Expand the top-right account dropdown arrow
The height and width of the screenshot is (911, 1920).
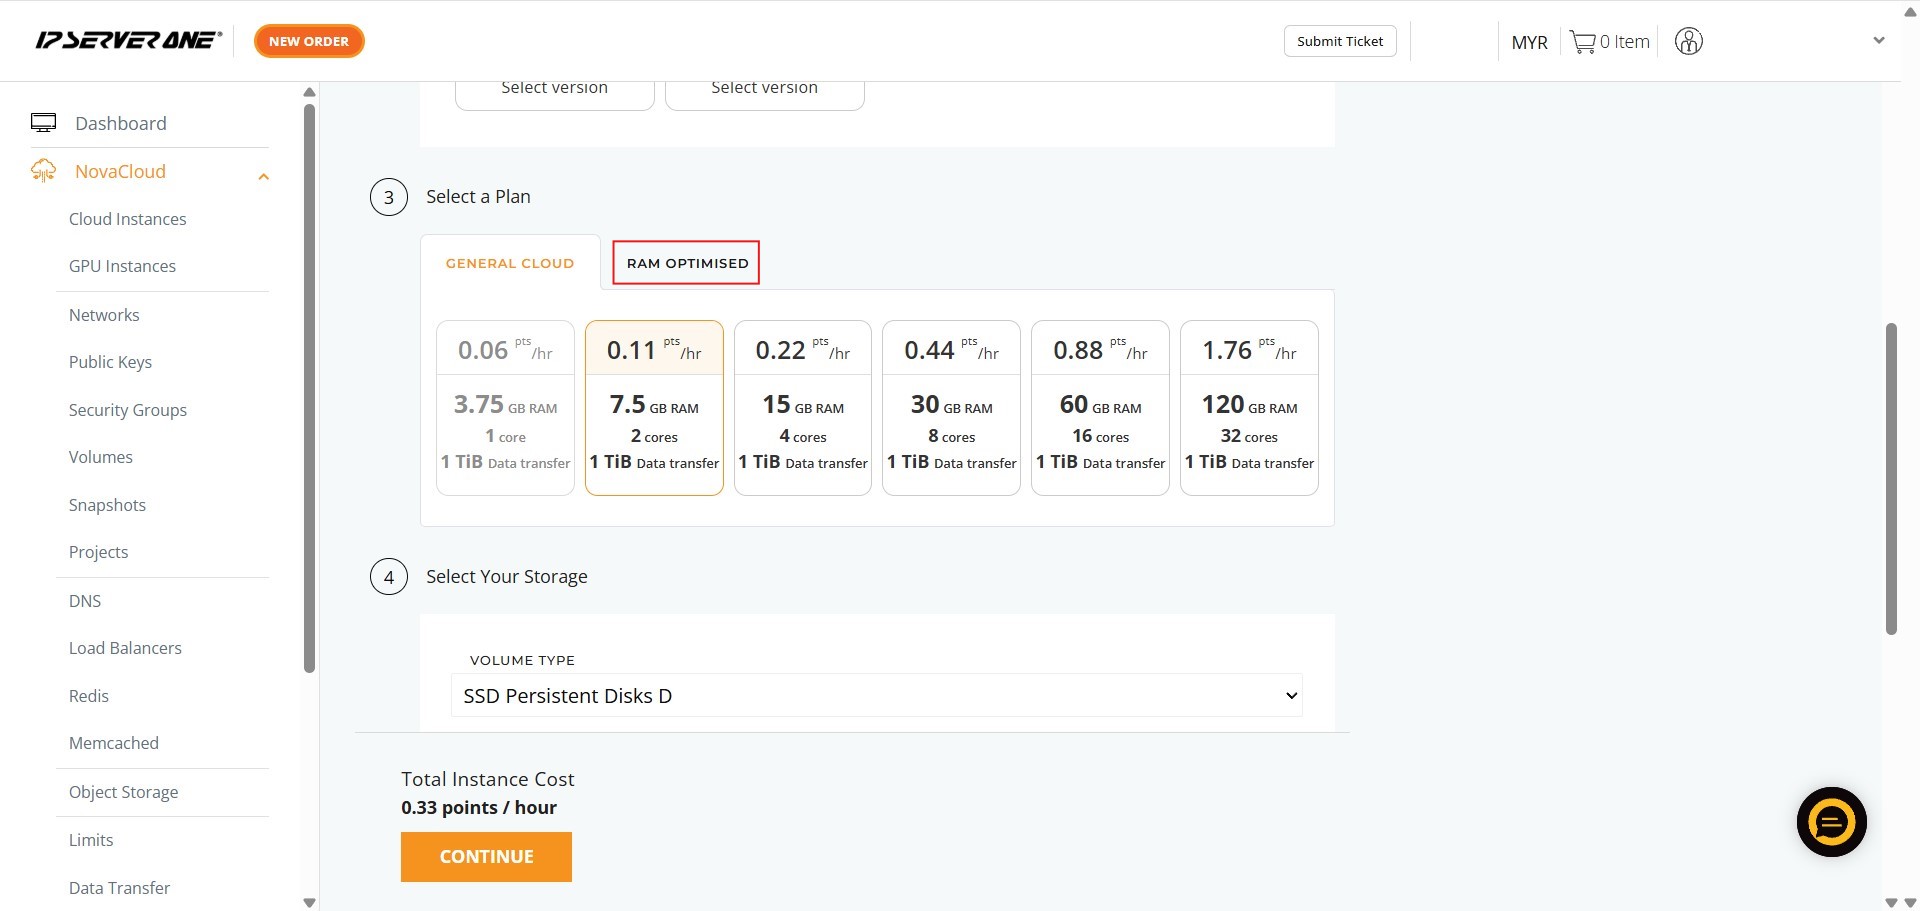point(1878,41)
